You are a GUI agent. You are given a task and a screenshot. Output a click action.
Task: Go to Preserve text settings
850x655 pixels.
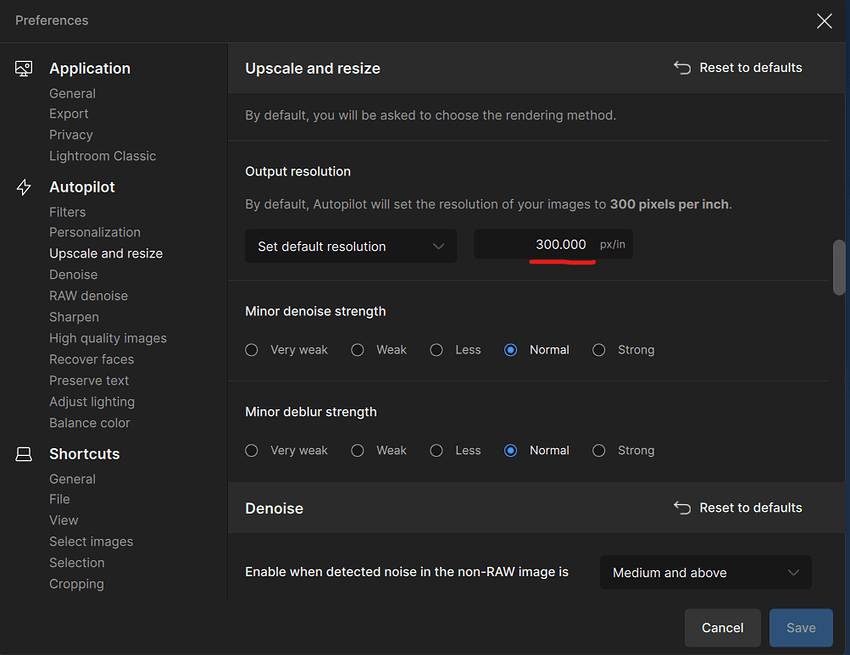[89, 381]
